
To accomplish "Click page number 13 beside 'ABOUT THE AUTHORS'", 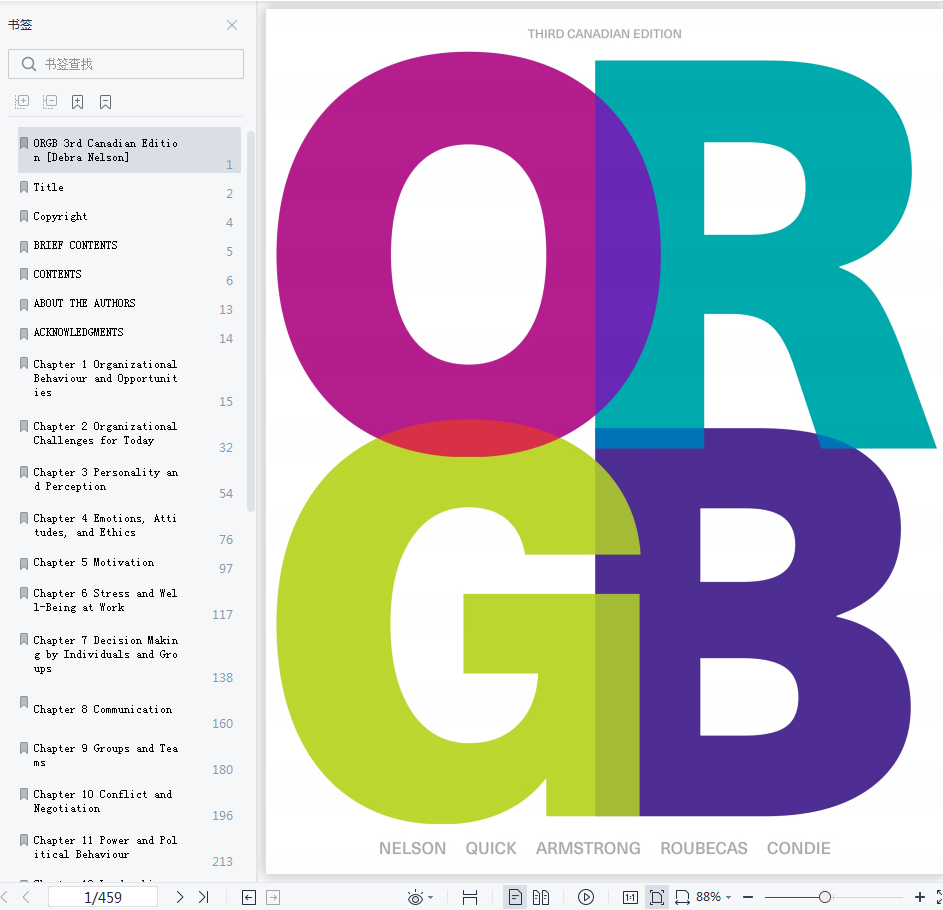I will [x=226, y=310].
